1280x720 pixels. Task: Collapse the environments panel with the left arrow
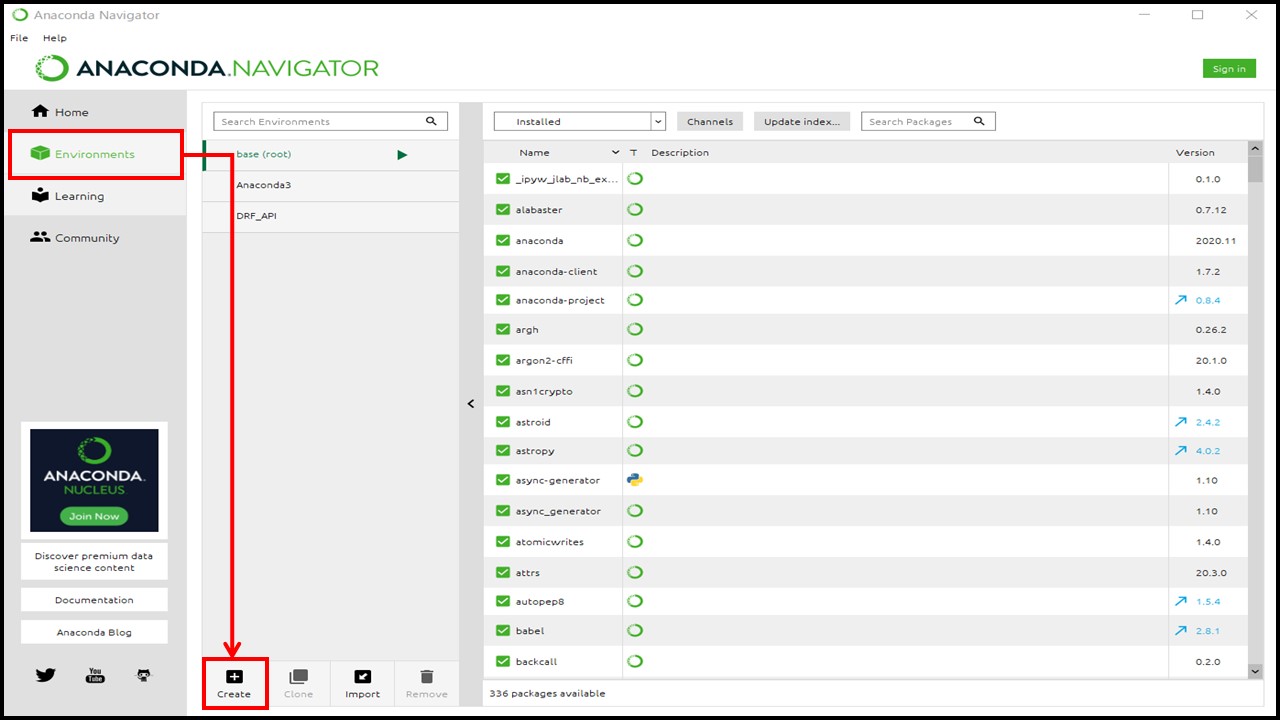(x=471, y=404)
